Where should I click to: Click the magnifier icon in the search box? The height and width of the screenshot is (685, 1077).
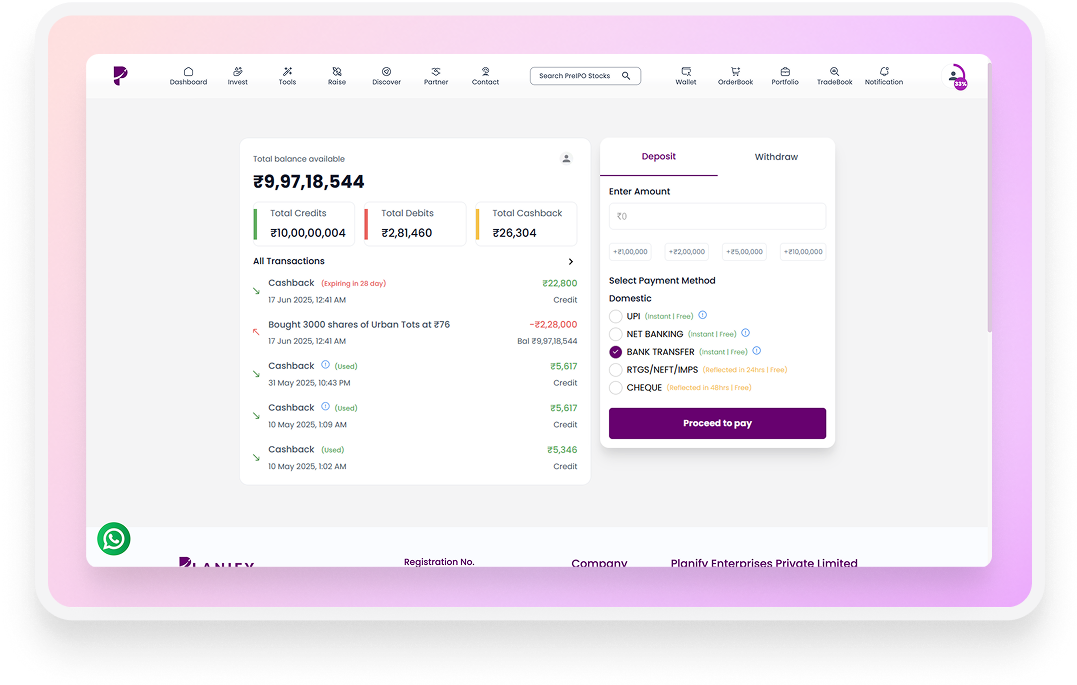coord(626,76)
